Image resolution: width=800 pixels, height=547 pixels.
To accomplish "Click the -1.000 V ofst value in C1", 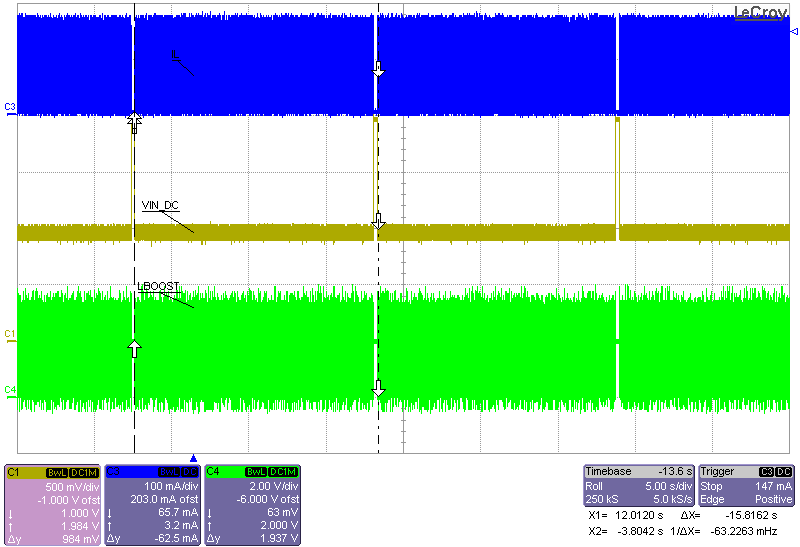I will click(x=68, y=500).
